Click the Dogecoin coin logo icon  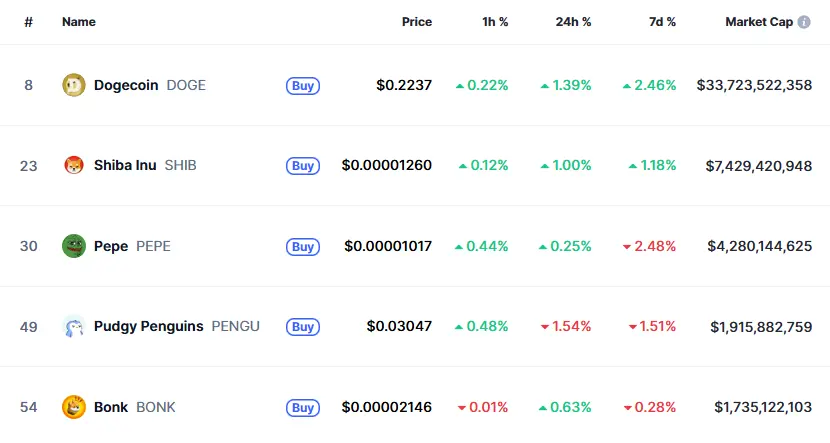(74, 85)
